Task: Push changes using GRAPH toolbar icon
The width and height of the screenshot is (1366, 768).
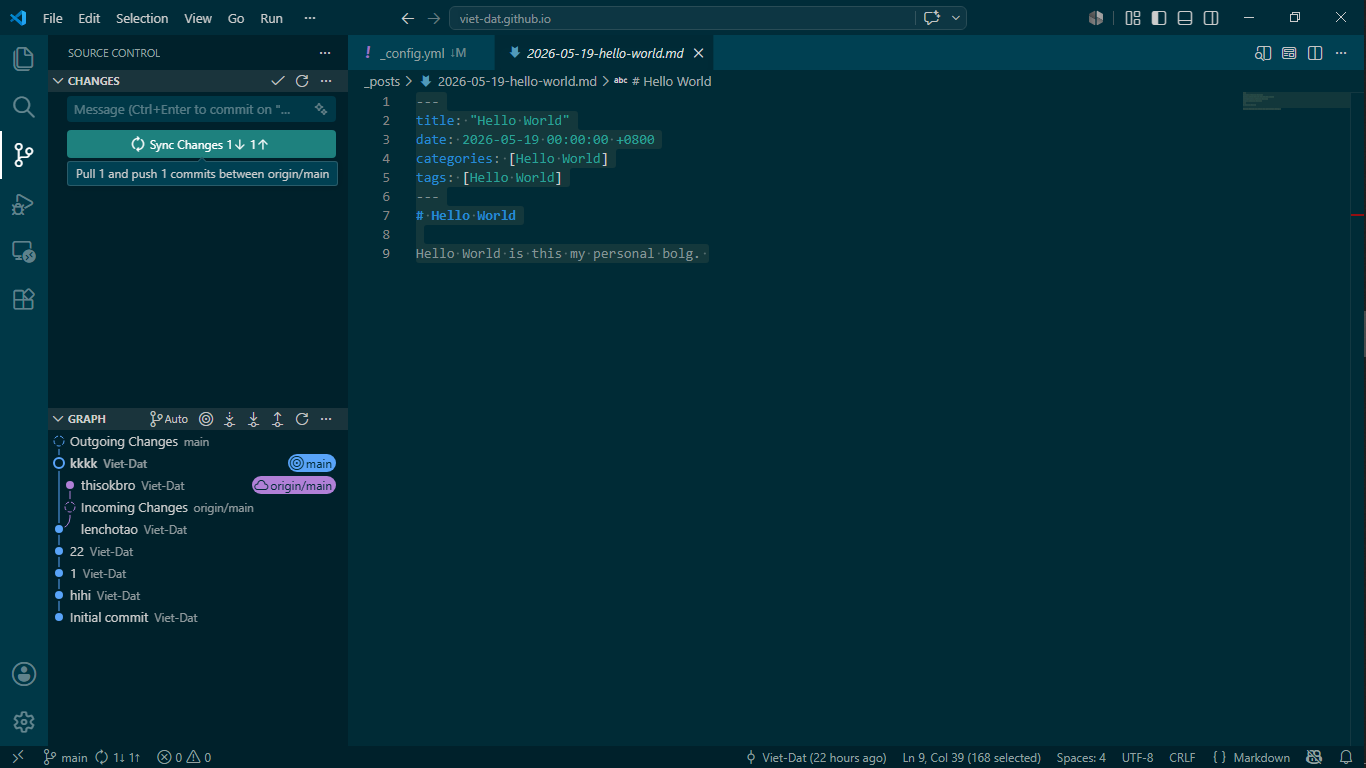Action: click(278, 419)
